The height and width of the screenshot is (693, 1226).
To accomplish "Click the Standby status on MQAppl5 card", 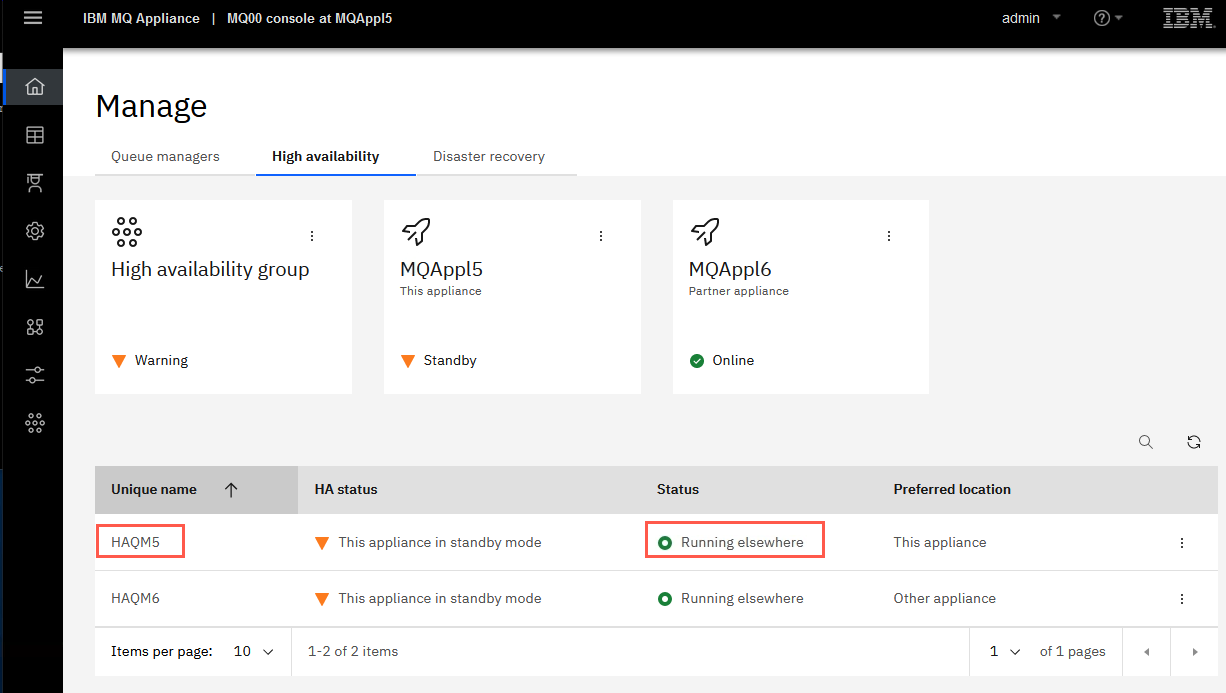I will tap(438, 360).
